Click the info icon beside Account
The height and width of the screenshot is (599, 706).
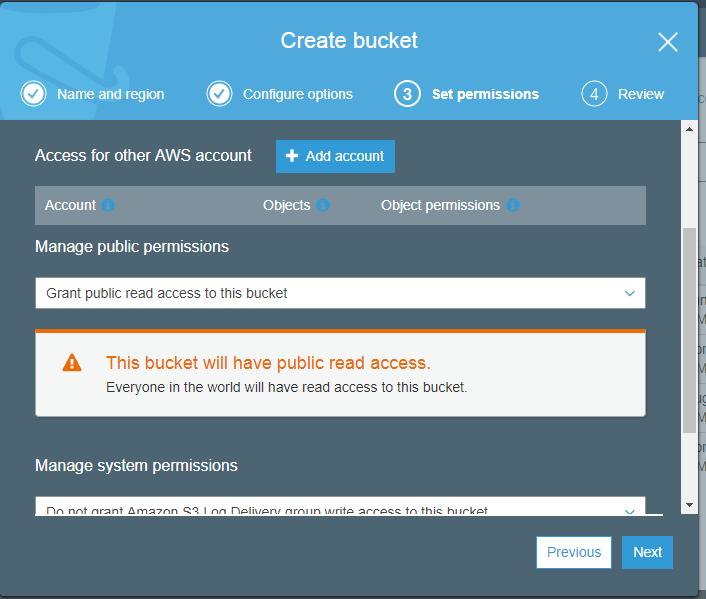(108, 205)
